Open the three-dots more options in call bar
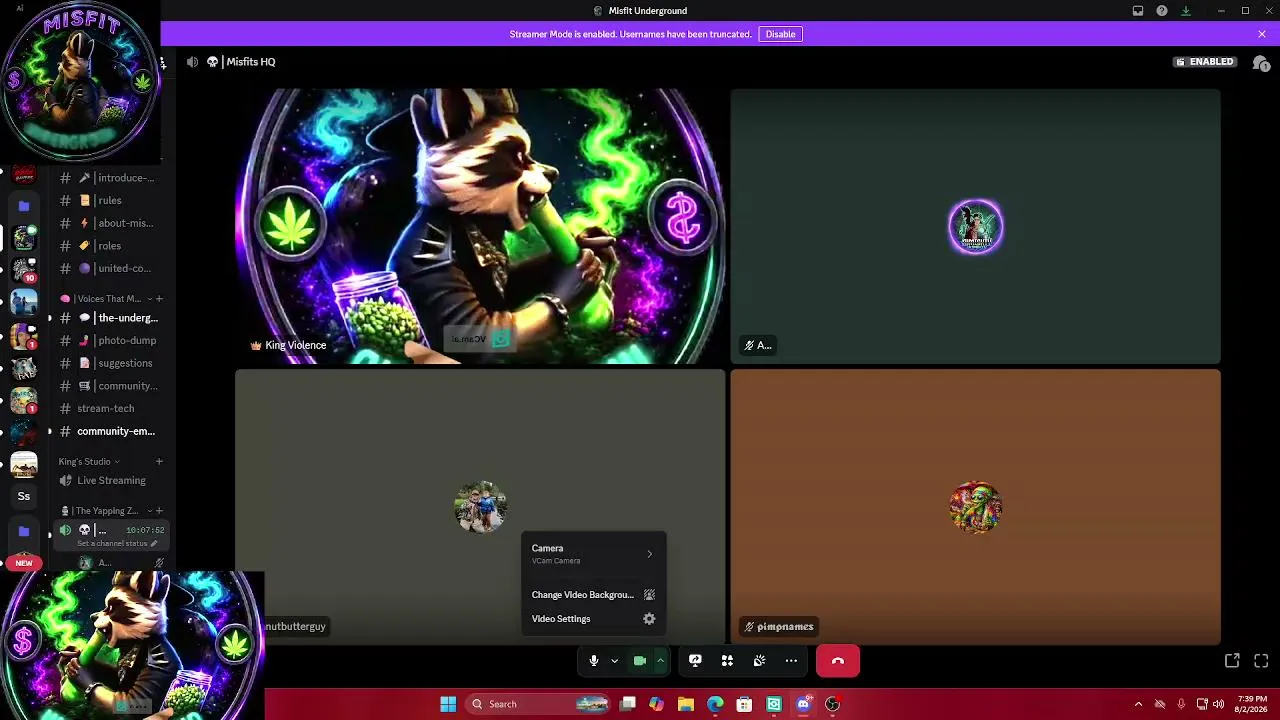Viewport: 1280px width, 720px height. [791, 661]
